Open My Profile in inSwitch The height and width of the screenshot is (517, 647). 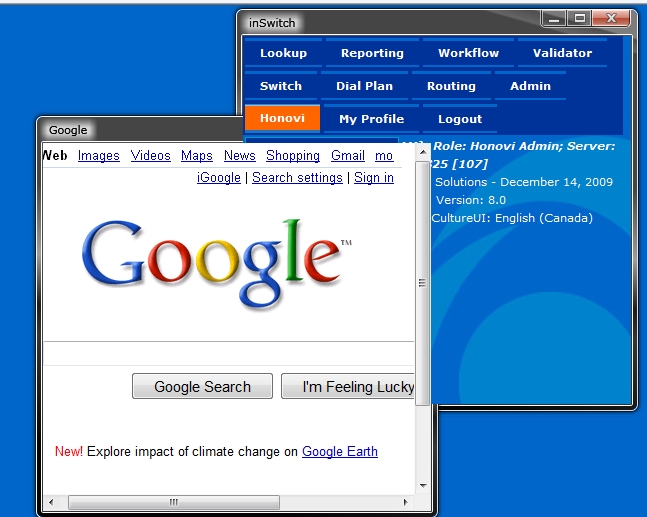coord(371,119)
